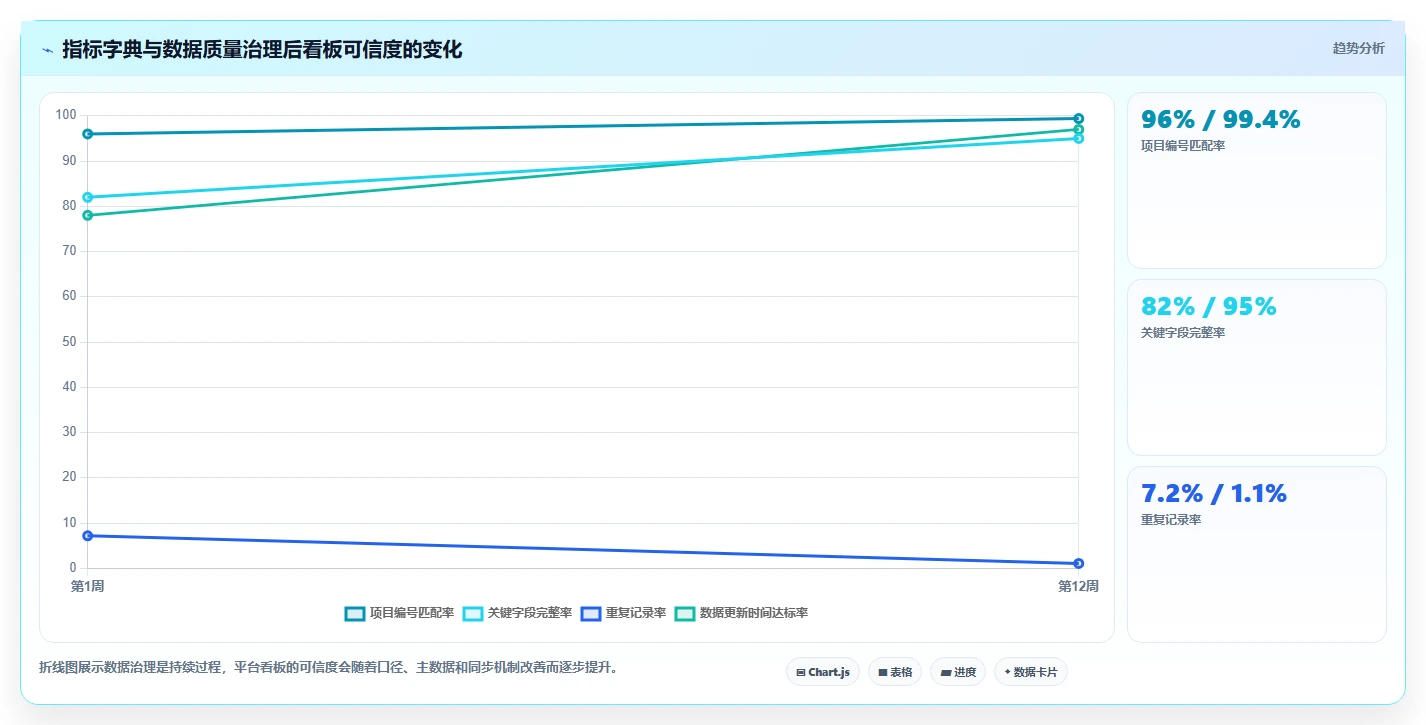Toggle 数据更新时间达标率 series in the legend

click(x=741, y=613)
